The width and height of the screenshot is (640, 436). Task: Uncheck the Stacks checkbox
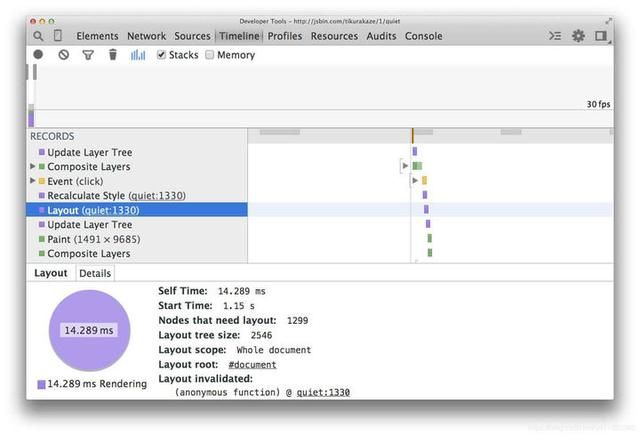(x=162, y=55)
